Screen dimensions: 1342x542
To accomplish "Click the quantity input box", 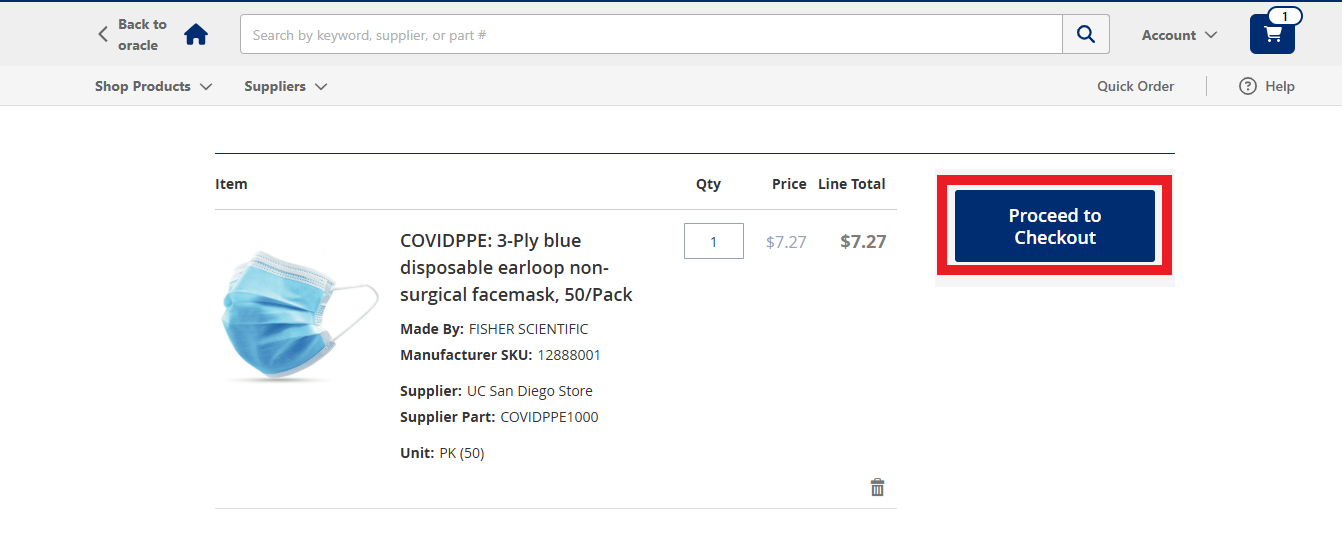I will coord(713,241).
